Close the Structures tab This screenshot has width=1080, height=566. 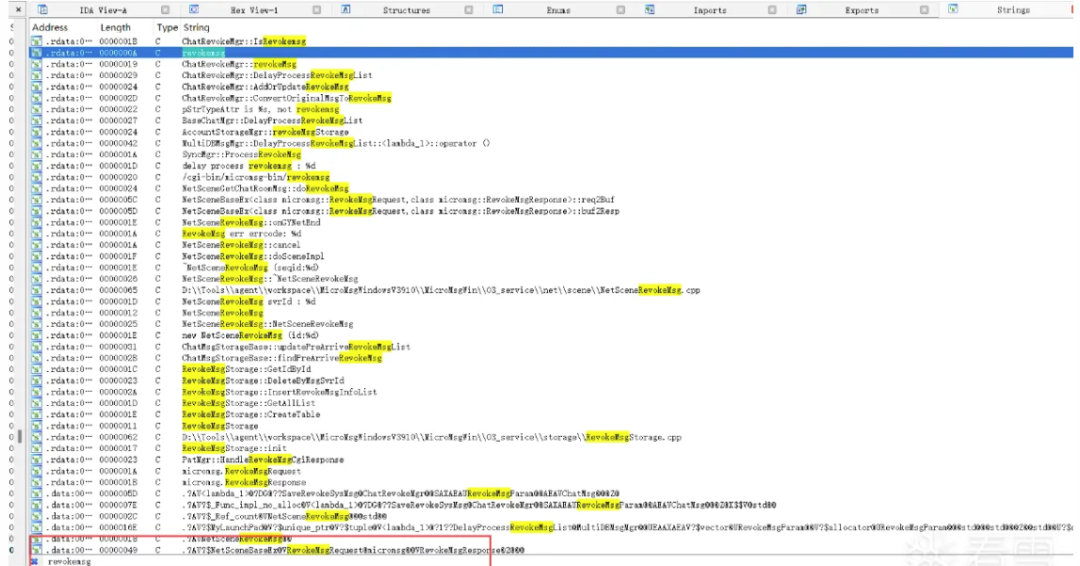click(x=469, y=10)
